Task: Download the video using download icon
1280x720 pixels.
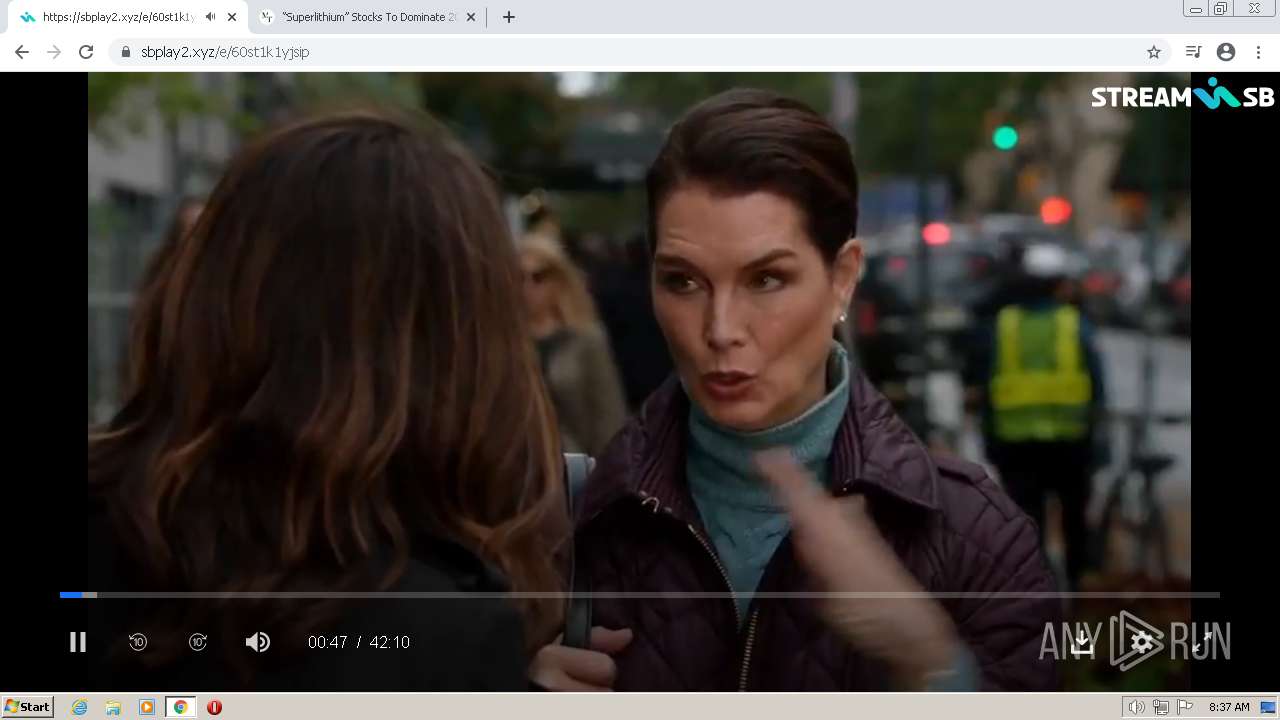Action: [1082, 642]
